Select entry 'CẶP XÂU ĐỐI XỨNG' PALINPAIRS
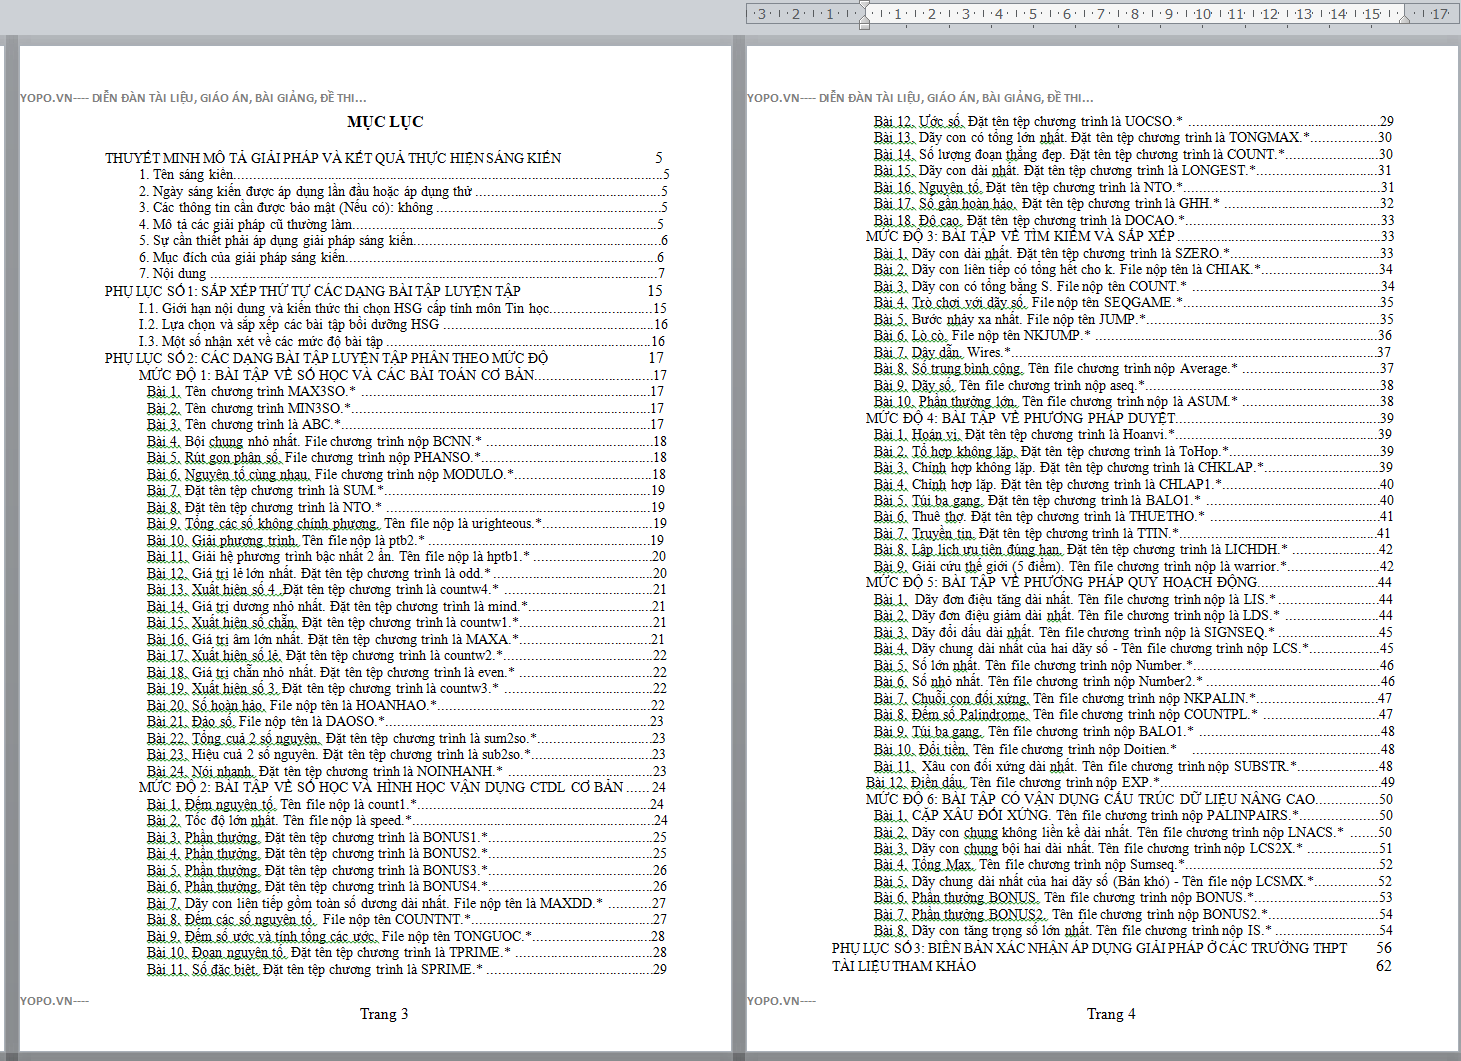The height and width of the screenshot is (1061, 1461). [1133, 815]
